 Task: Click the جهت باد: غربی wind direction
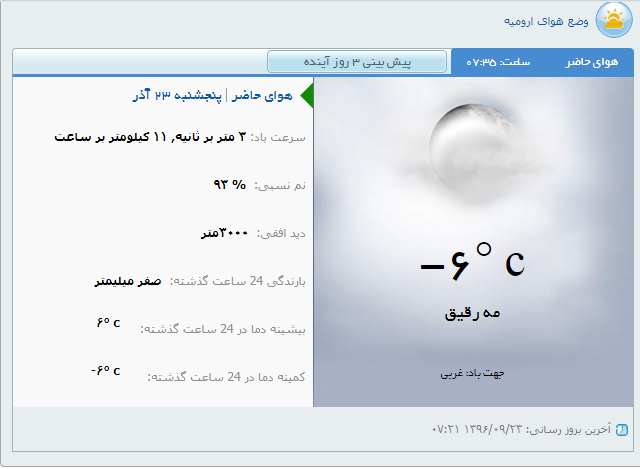pyautogui.click(x=472, y=373)
